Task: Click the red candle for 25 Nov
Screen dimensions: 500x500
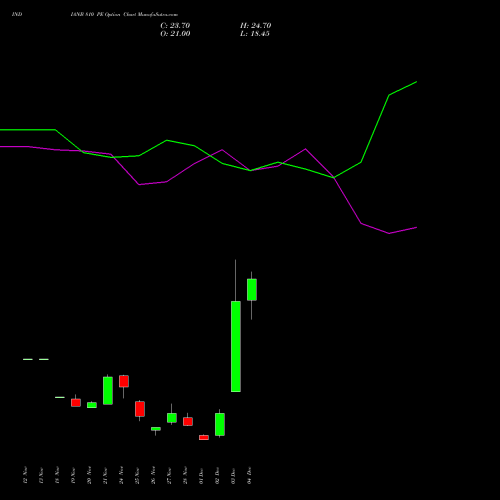Action: pos(140,409)
